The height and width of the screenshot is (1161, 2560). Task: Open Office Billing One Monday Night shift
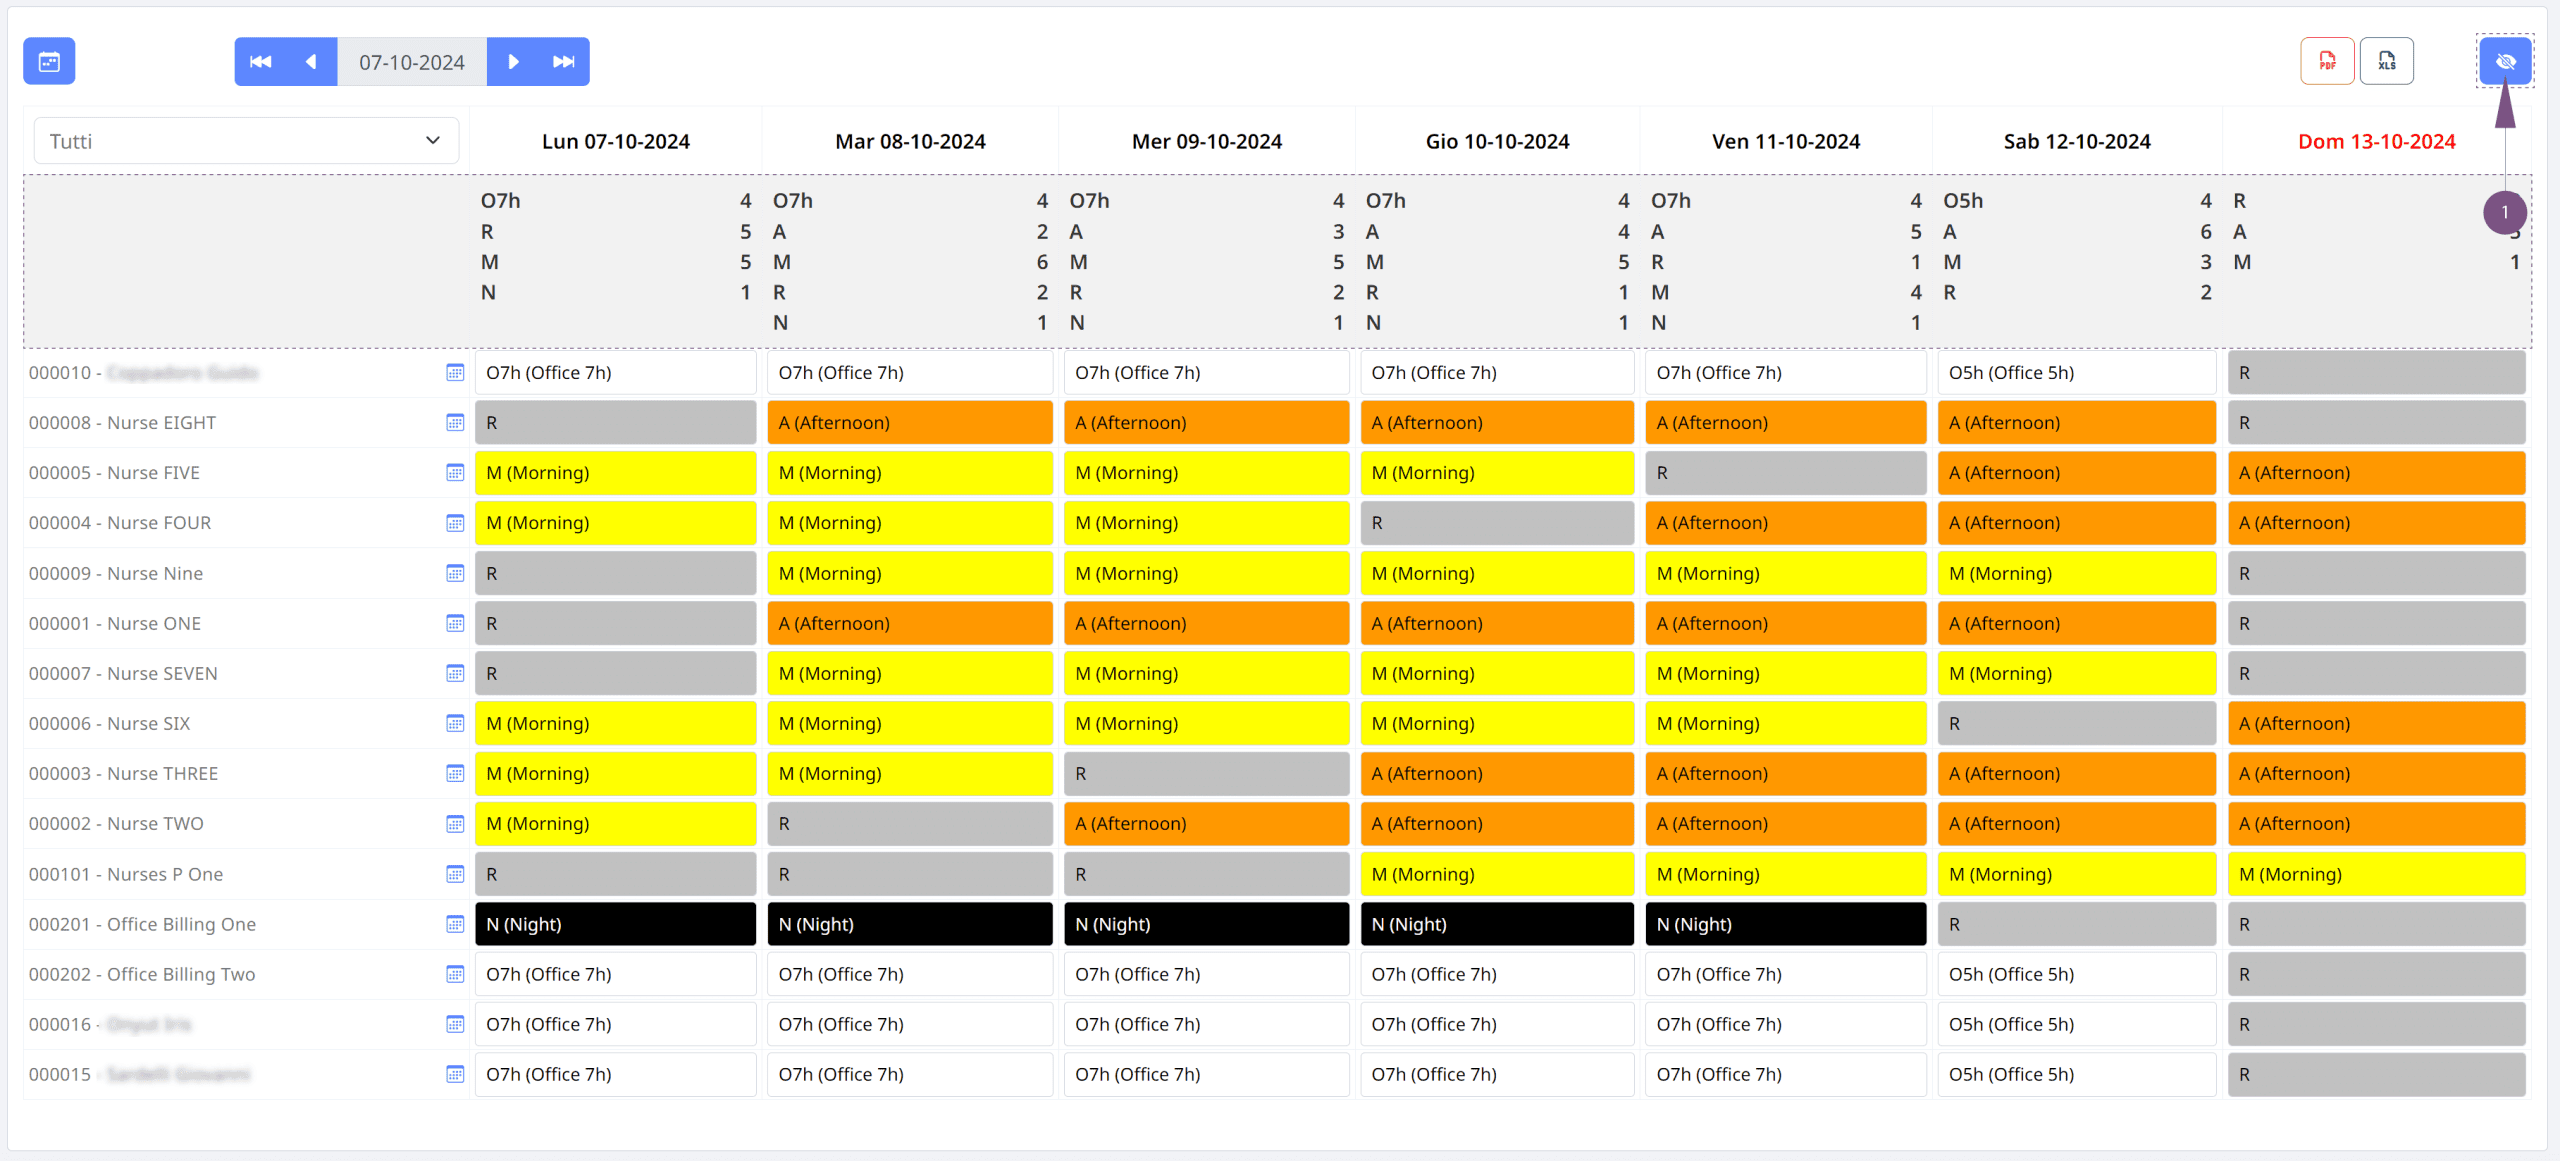(615, 924)
